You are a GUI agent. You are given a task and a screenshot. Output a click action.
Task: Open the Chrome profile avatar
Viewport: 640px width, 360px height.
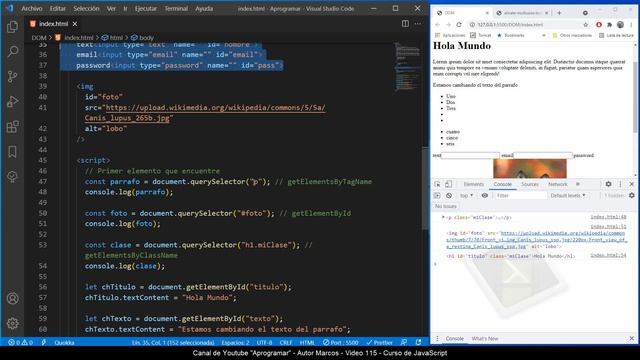[620, 24]
